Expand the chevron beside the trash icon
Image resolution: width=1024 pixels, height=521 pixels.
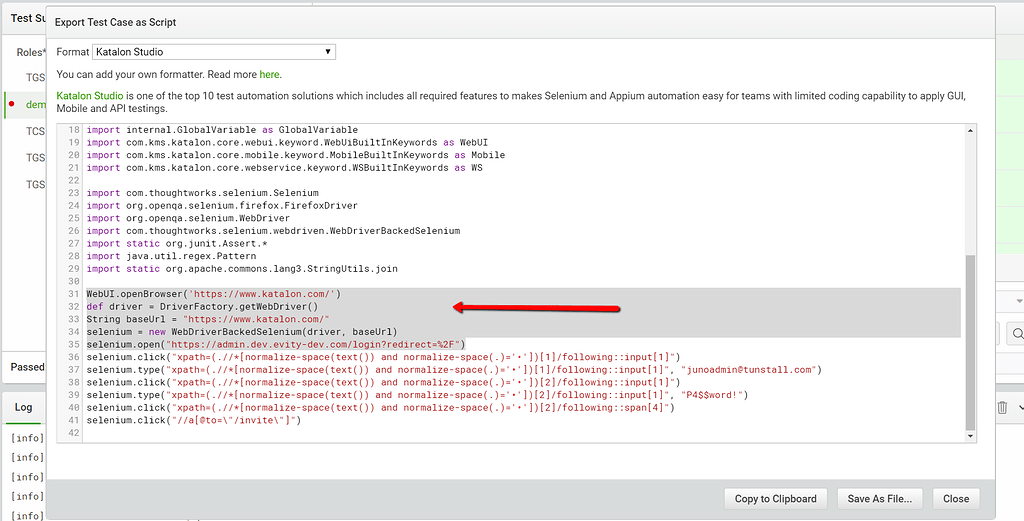coord(1019,407)
